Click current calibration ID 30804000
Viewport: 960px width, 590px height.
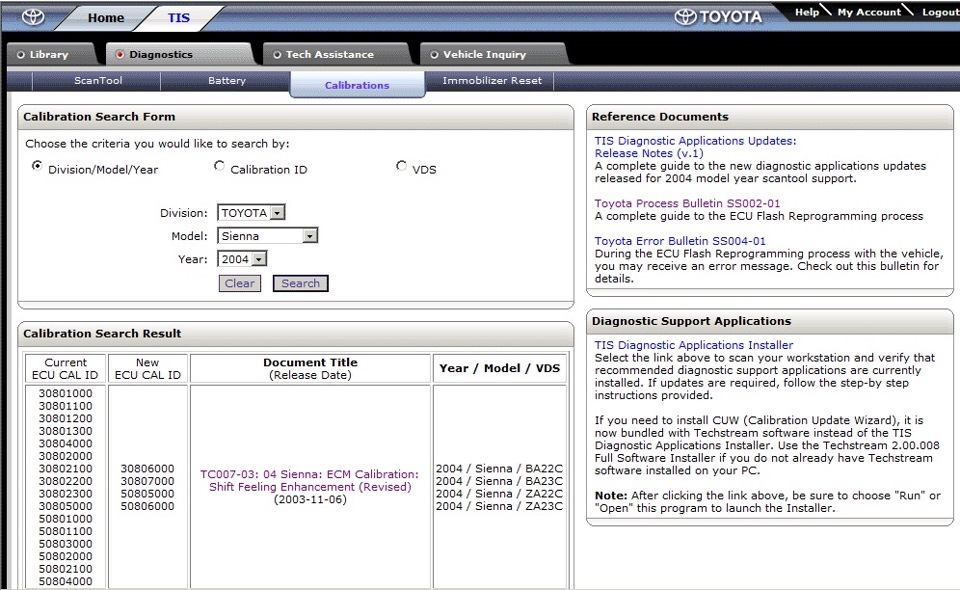[66, 444]
